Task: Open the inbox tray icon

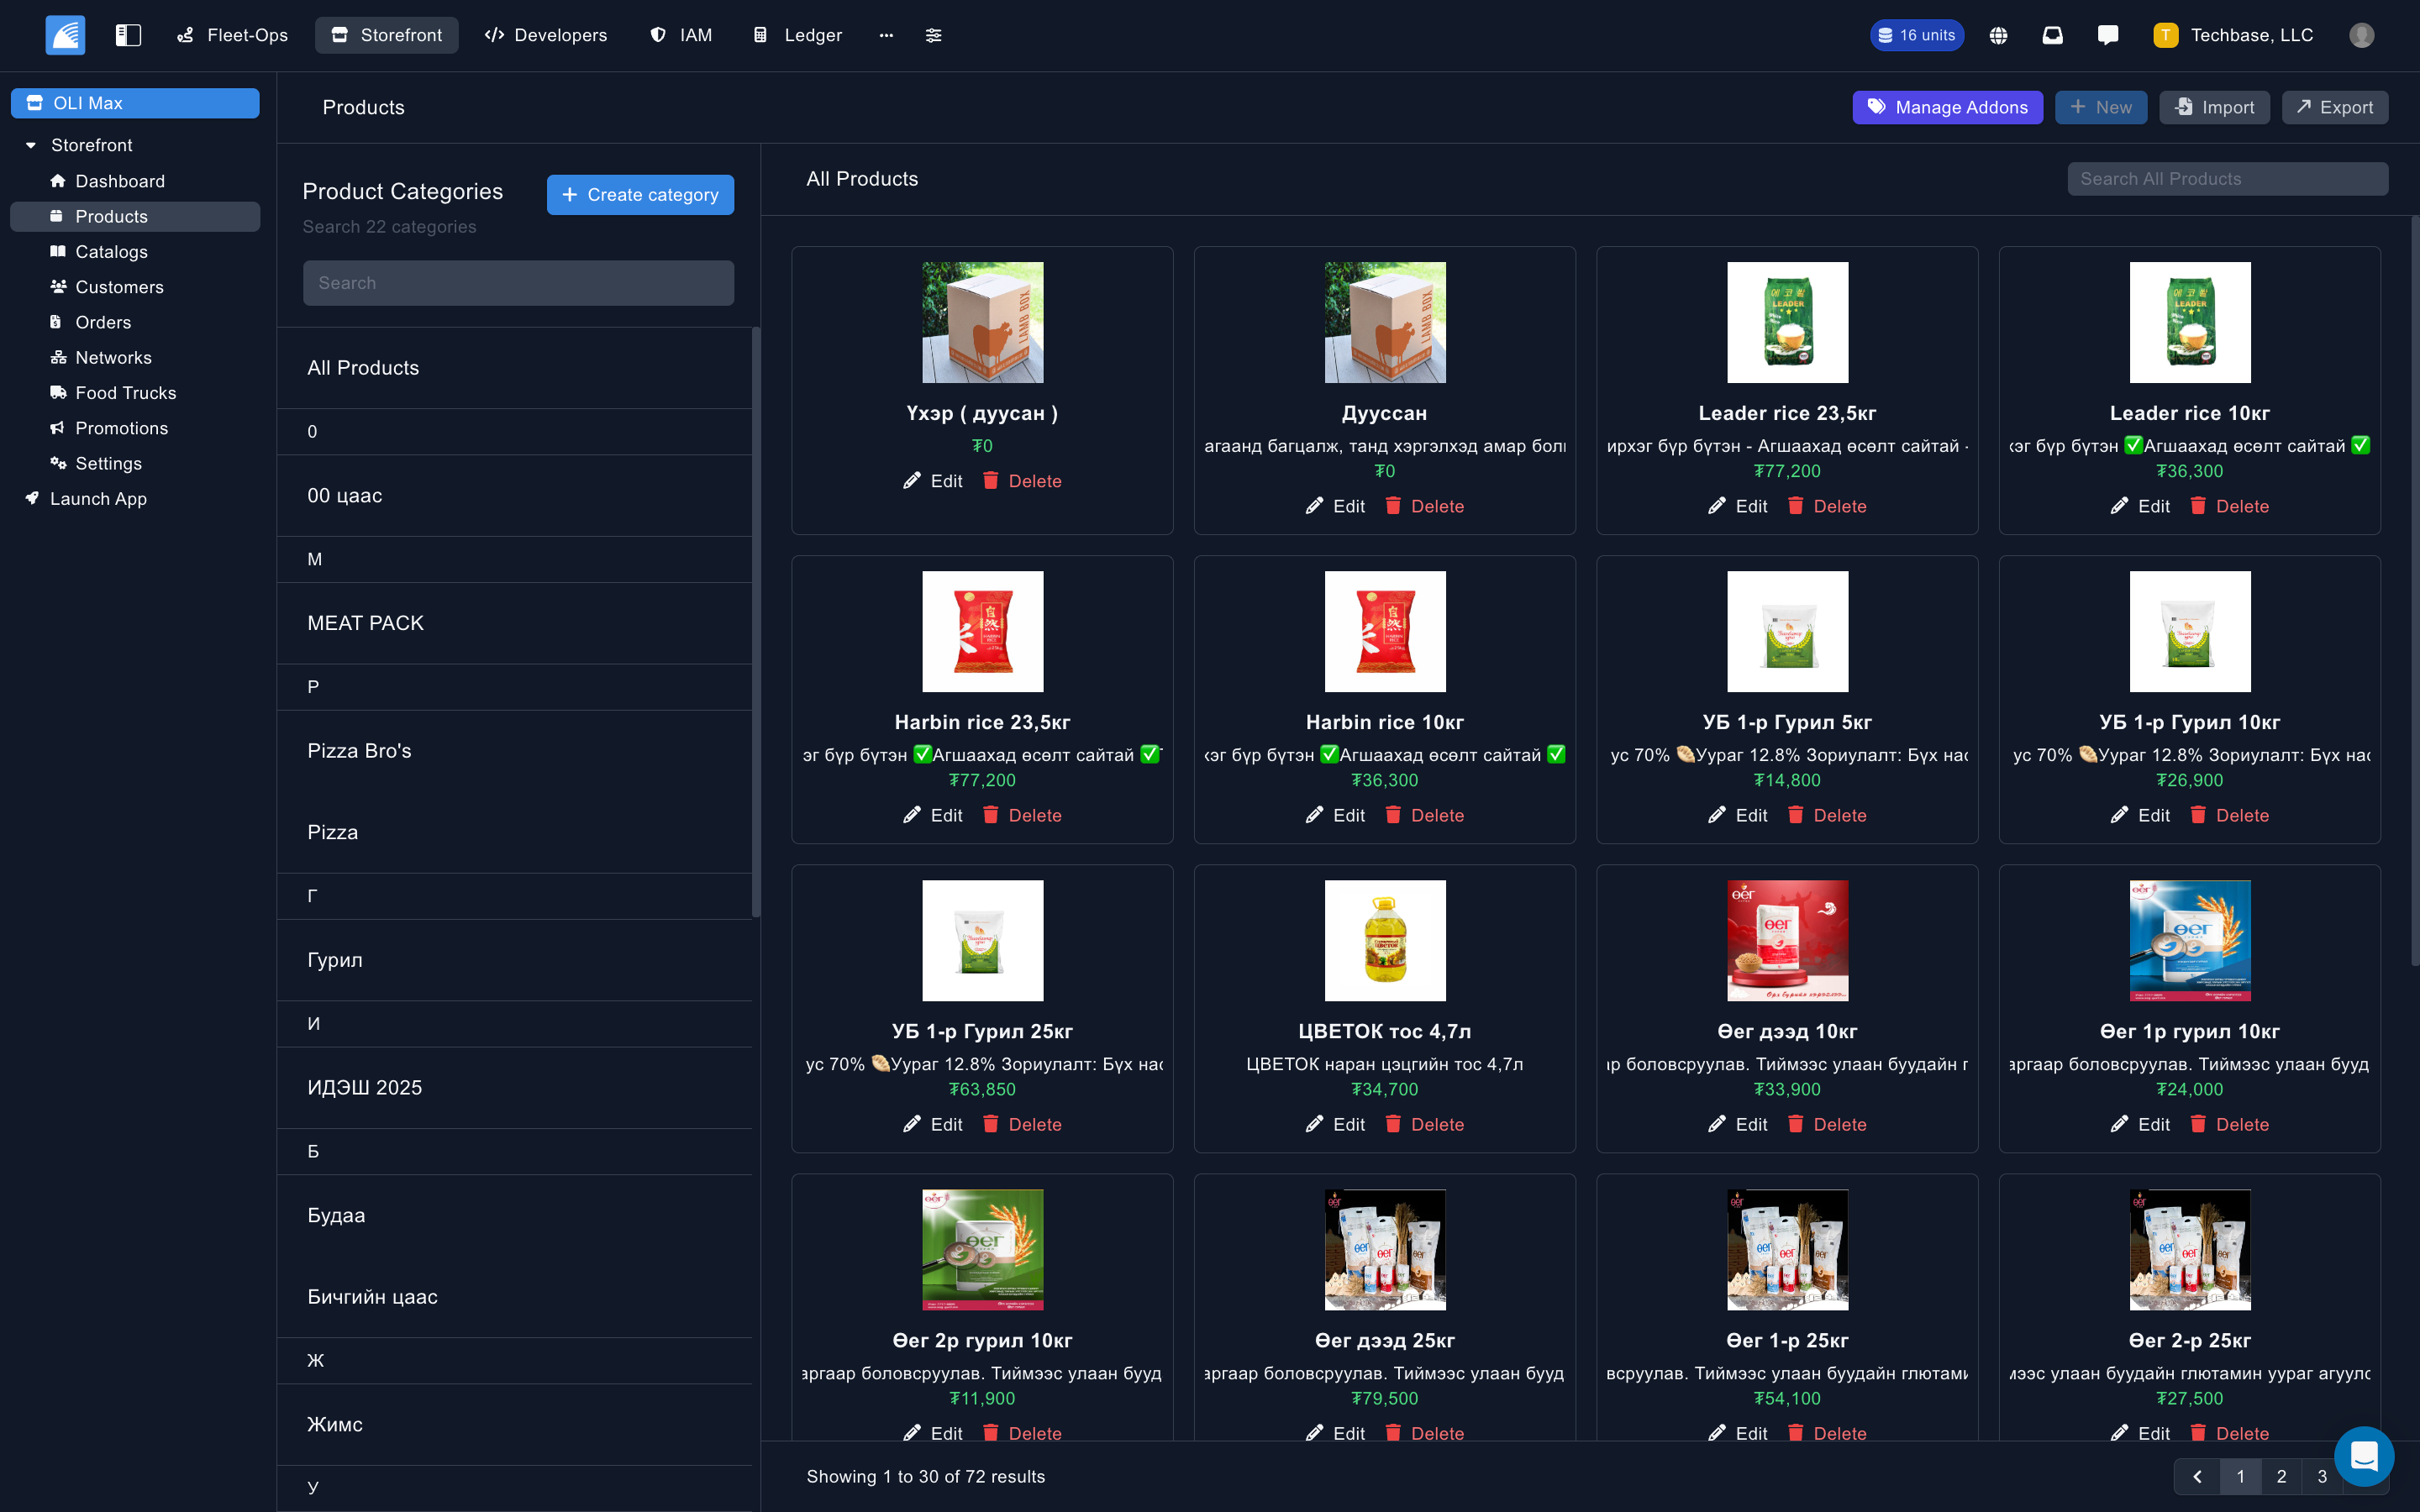Action: point(2052,35)
